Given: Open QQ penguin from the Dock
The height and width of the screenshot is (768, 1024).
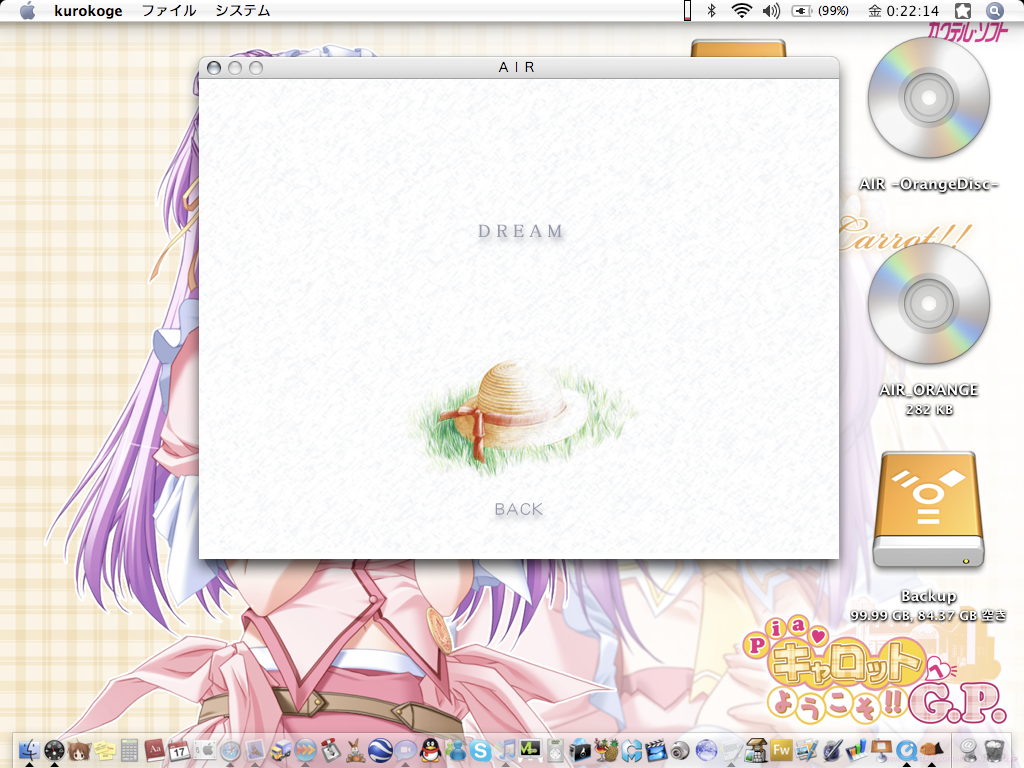Looking at the screenshot, I should pos(430,750).
